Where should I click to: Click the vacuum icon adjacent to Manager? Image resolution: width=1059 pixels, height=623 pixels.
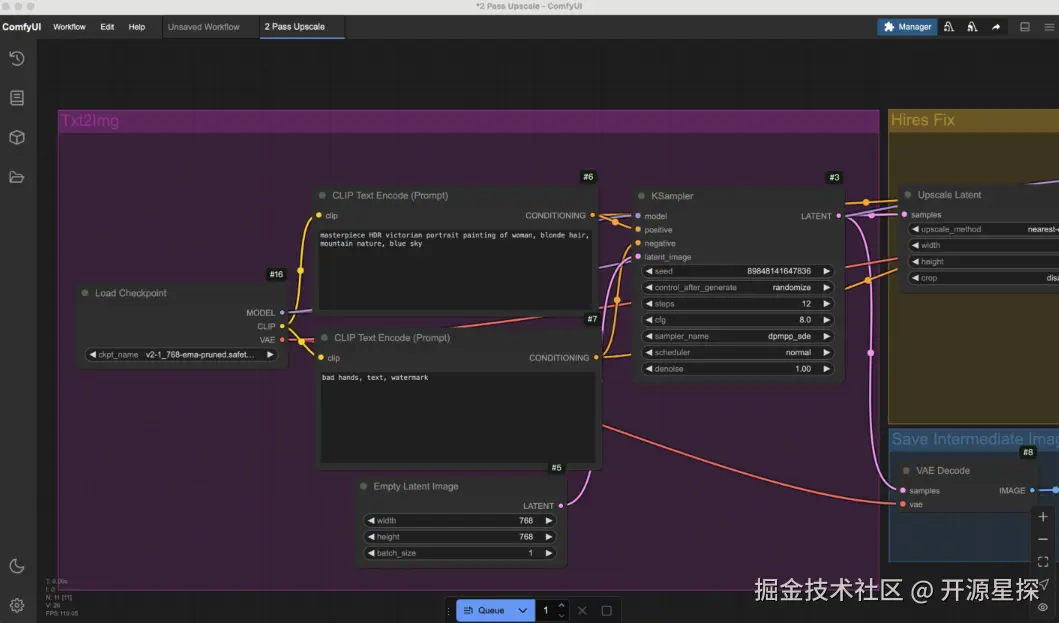pos(949,27)
